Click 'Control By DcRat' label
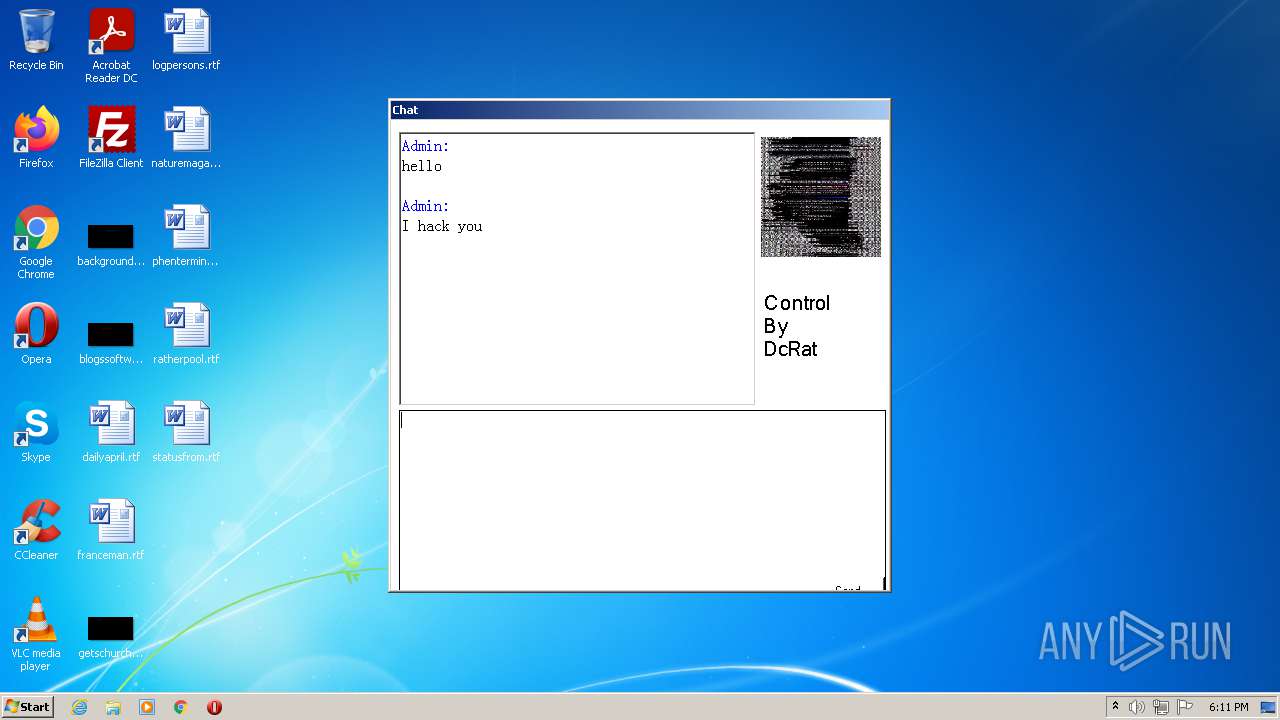1280x720 pixels. point(797,326)
